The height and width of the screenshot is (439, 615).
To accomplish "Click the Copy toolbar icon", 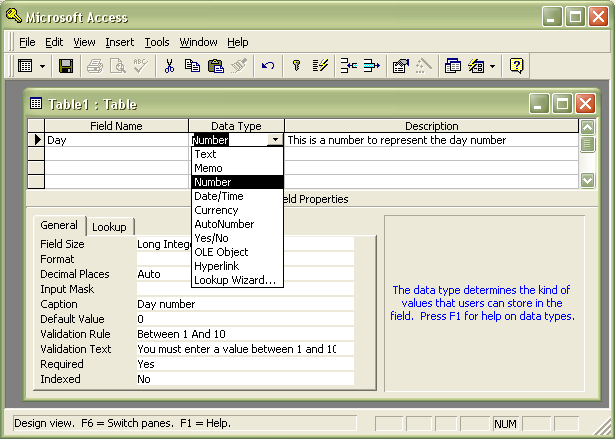I will 192,66.
